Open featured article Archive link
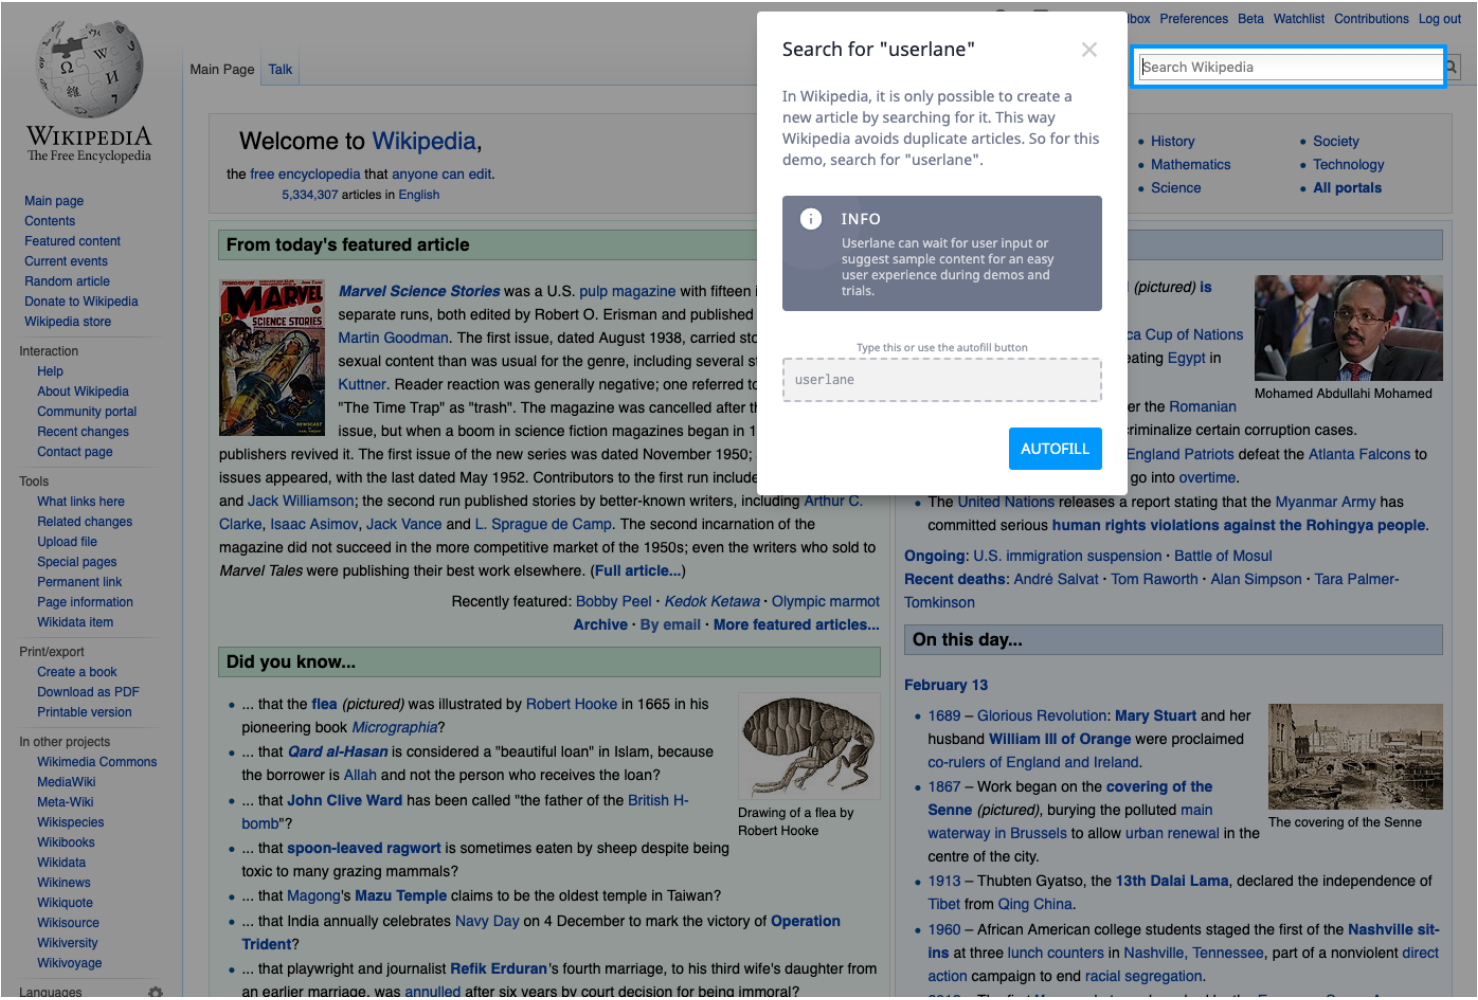The height and width of the screenshot is (1000, 1478). tap(600, 624)
